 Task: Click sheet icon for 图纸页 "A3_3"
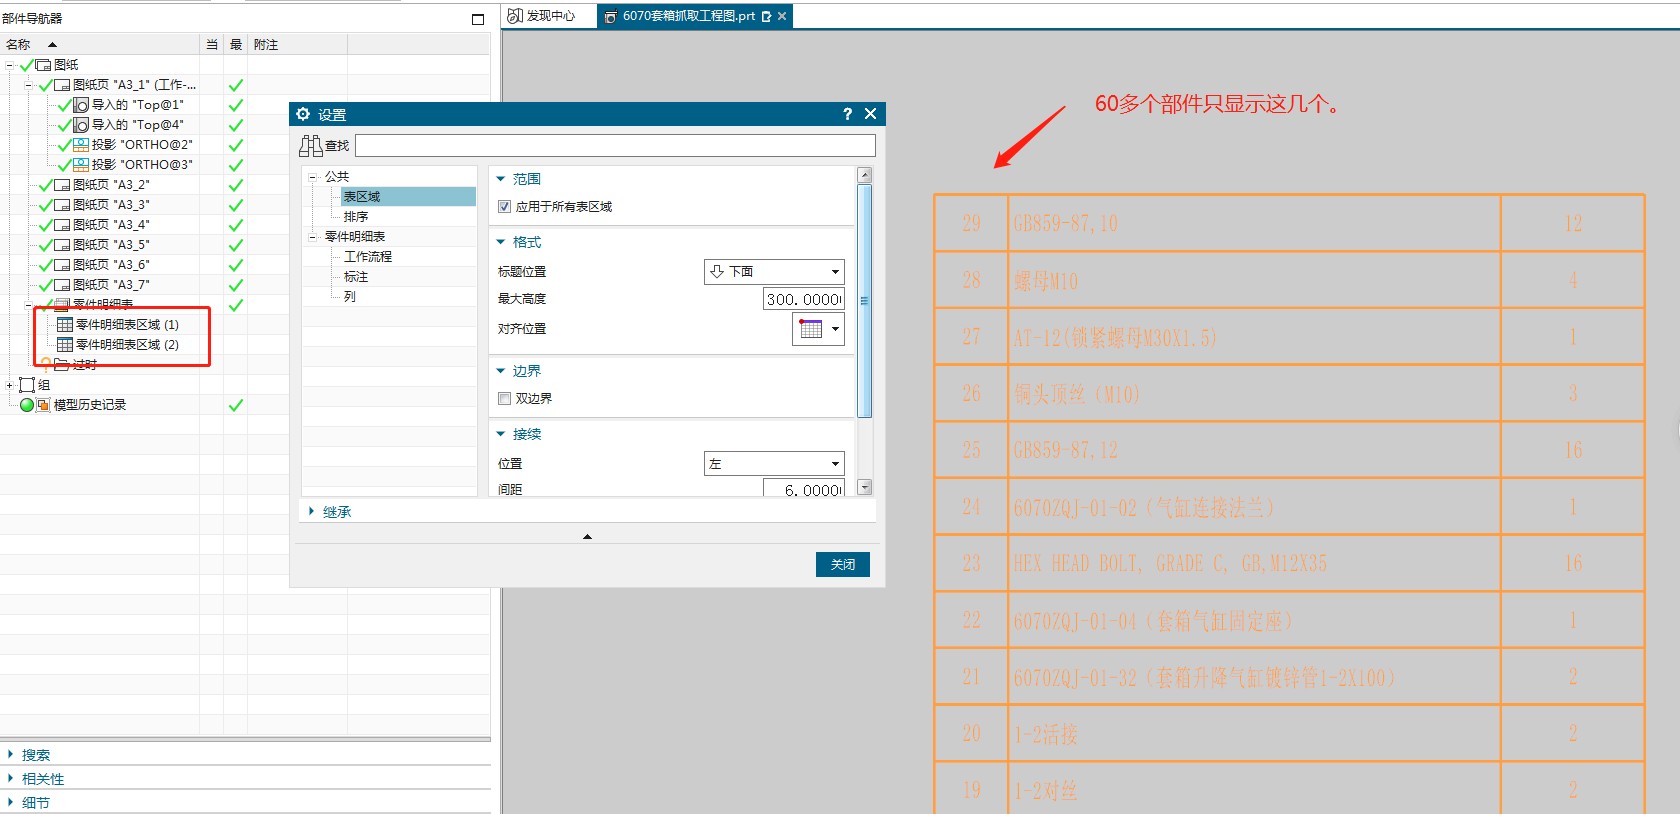[62, 205]
